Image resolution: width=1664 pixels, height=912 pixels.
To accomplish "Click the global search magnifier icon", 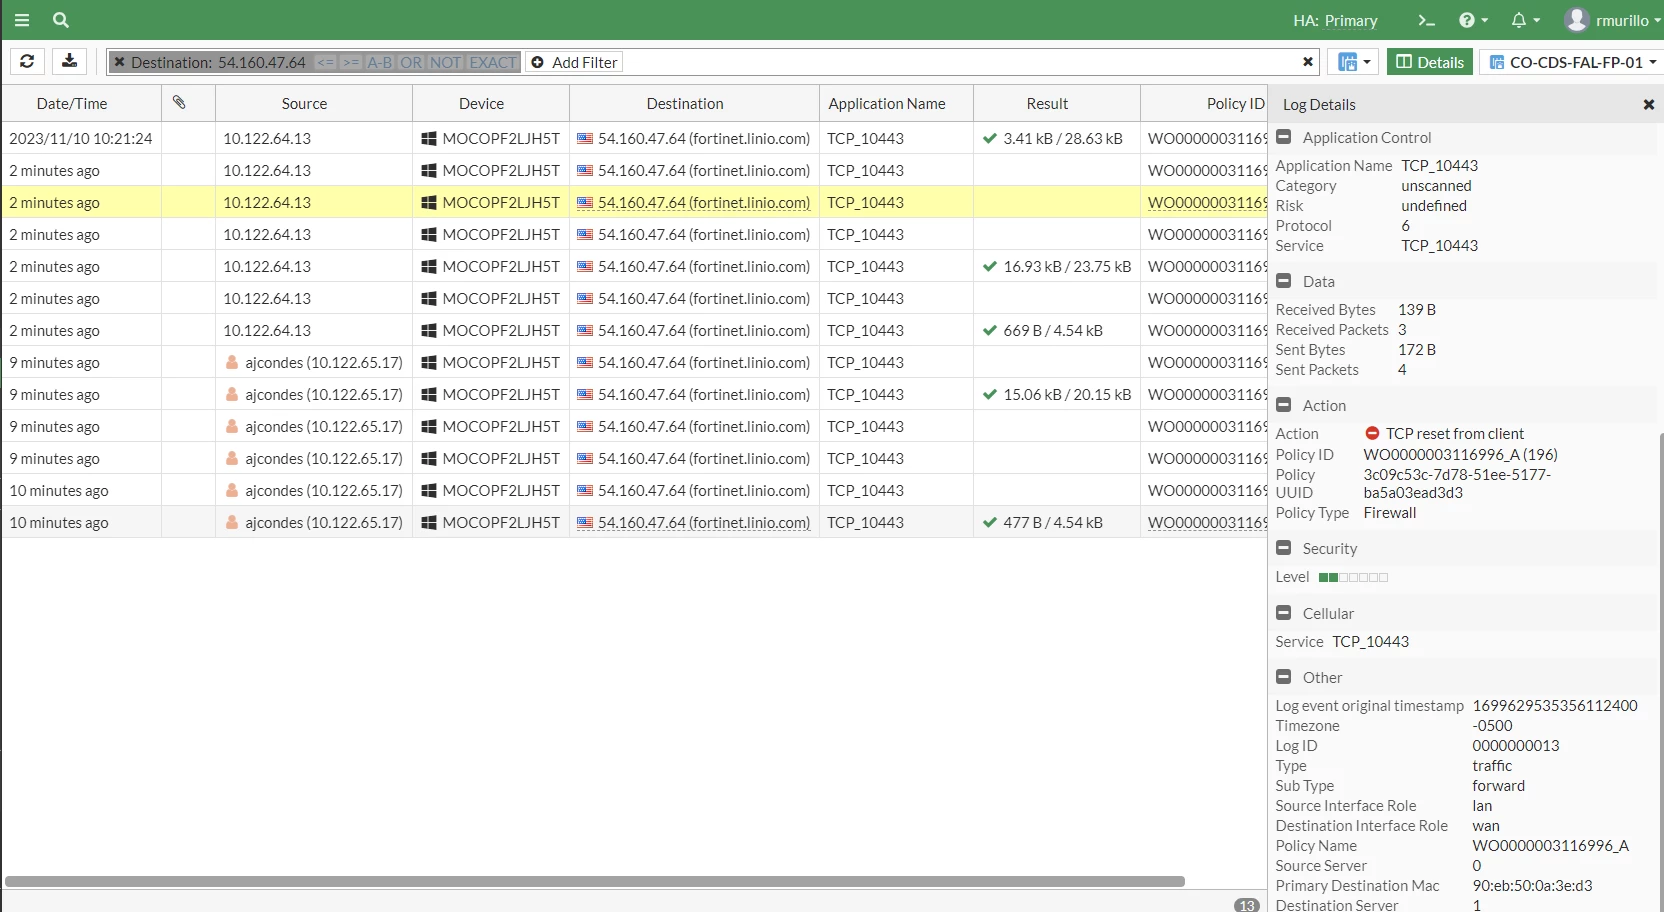I will coord(61,20).
